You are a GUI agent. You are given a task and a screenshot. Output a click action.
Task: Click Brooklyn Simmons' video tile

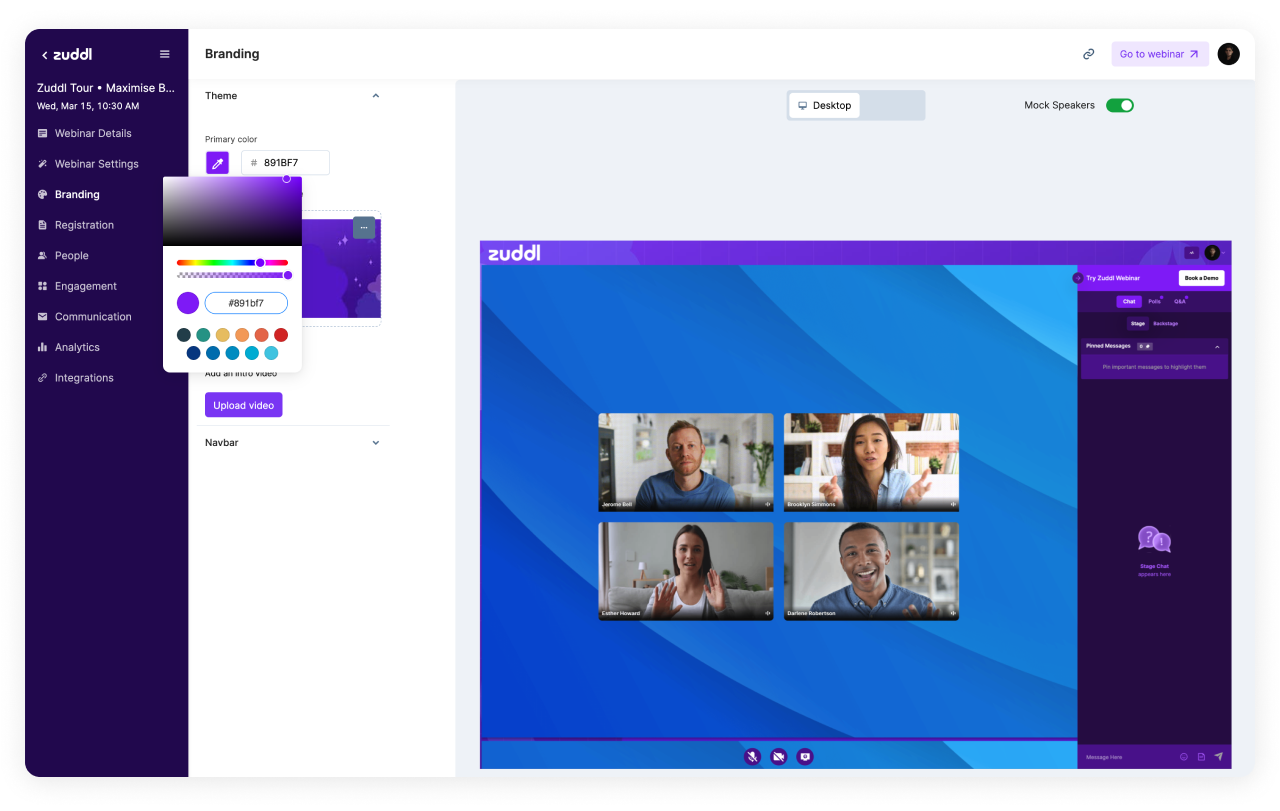click(x=871, y=462)
